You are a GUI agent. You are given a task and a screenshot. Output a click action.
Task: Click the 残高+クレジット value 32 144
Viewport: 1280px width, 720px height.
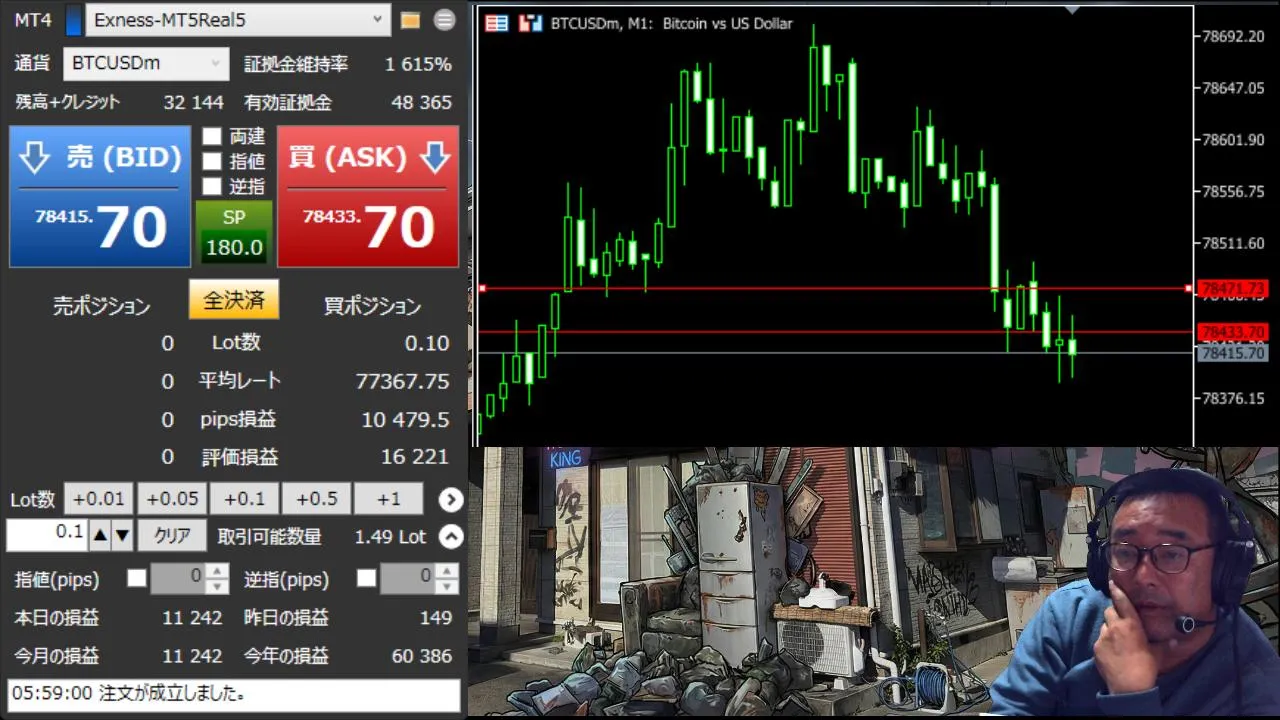194,102
